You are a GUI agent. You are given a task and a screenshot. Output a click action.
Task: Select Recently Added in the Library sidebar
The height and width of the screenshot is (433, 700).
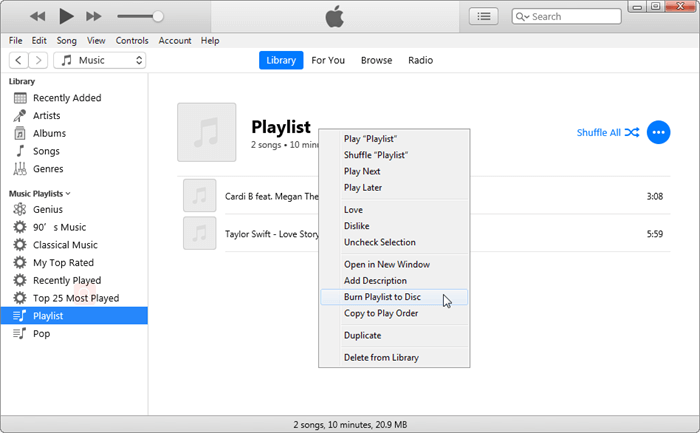click(66, 98)
